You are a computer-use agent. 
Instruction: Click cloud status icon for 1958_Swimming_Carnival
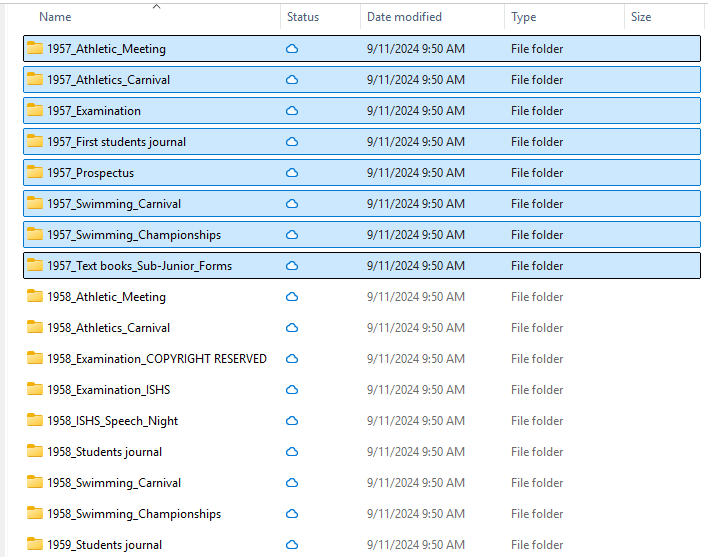293,483
